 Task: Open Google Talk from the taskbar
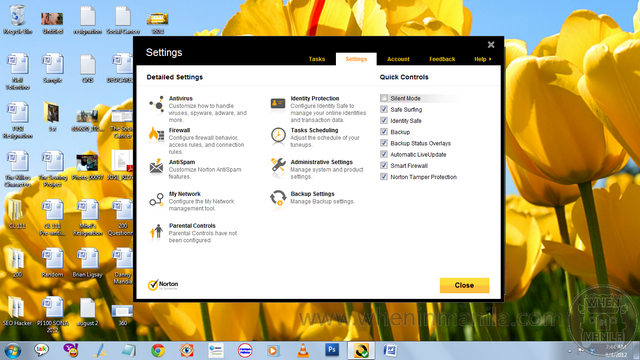point(41,350)
